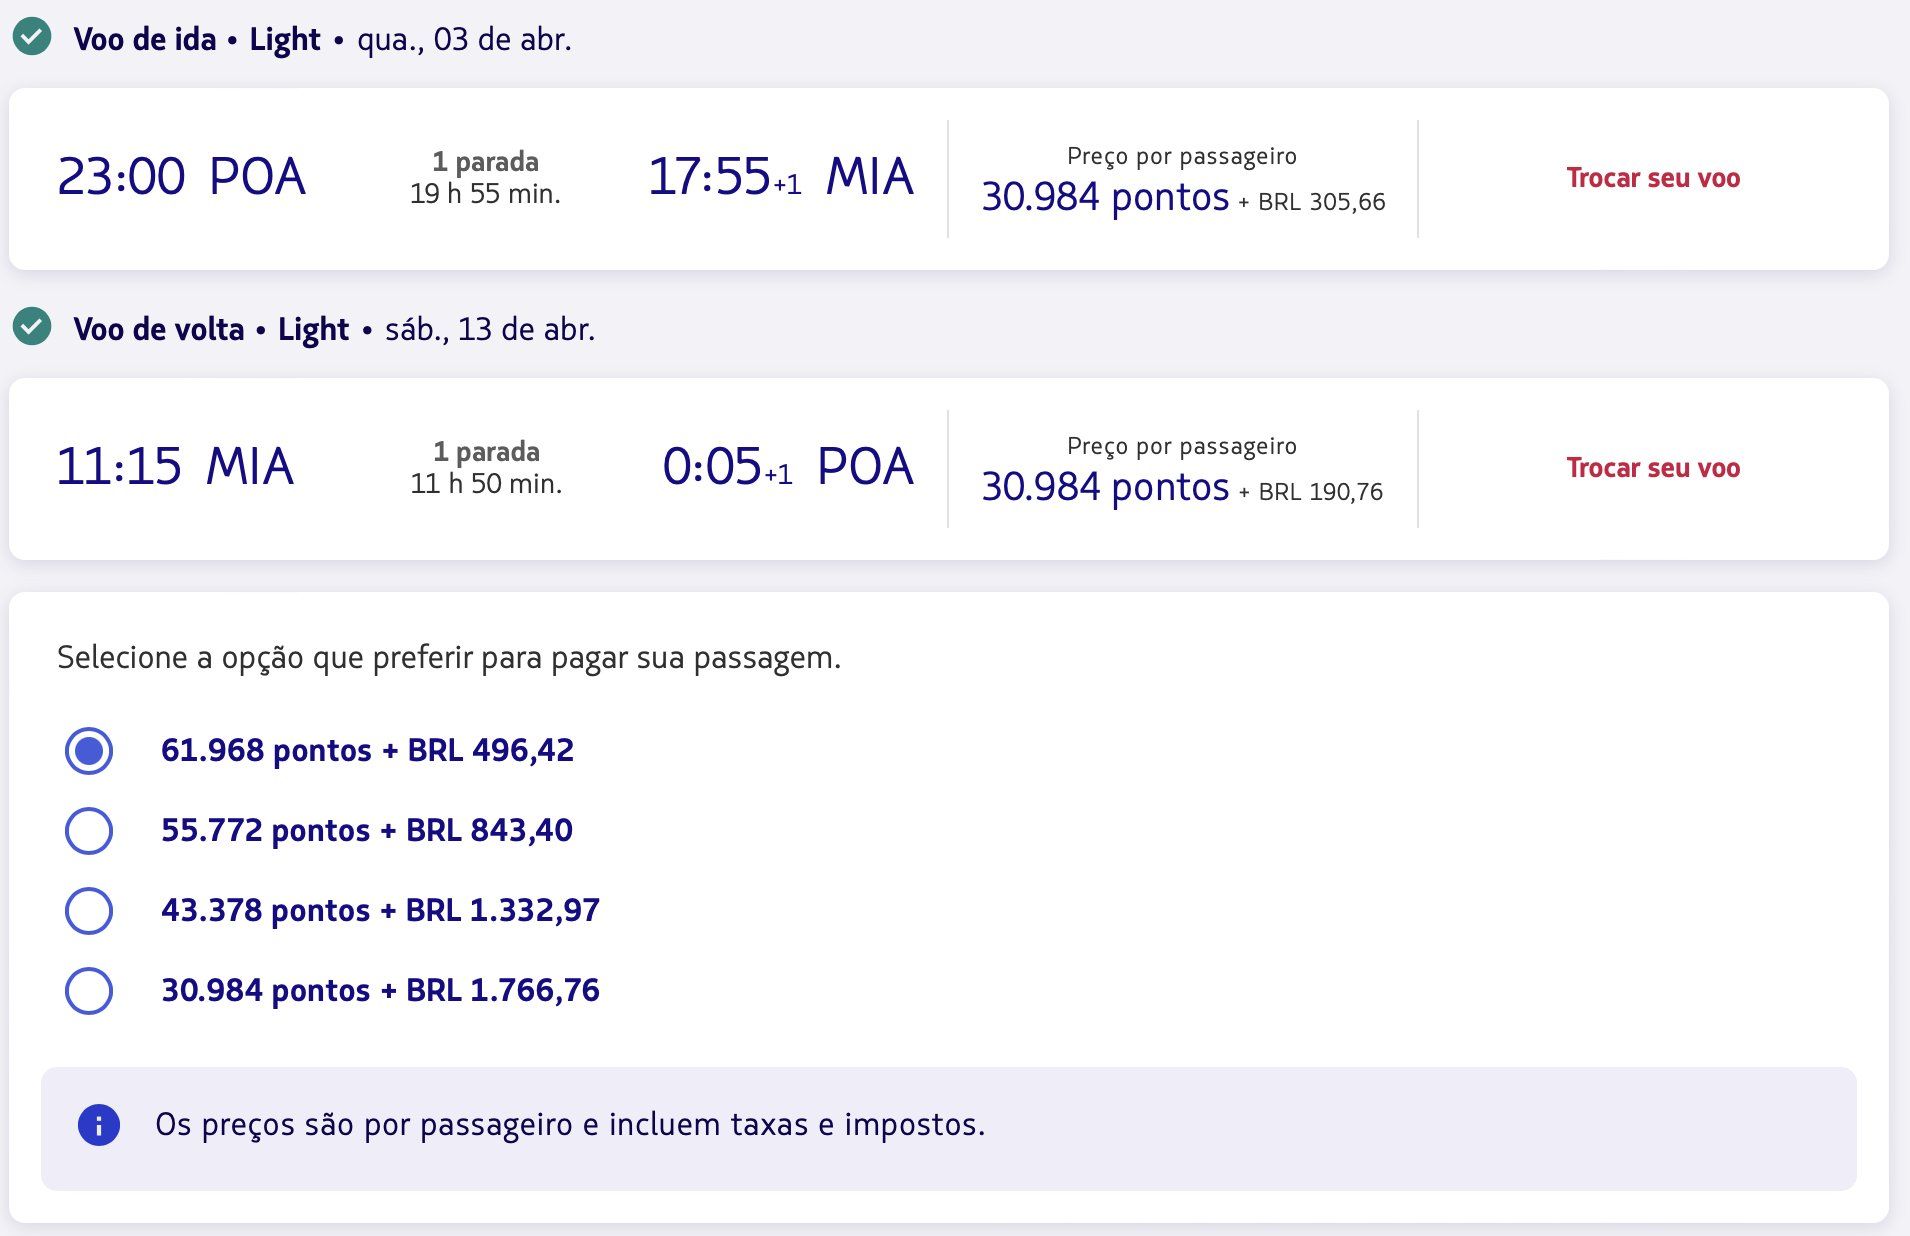This screenshot has width=1910, height=1236.
Task: Click the 0:05 POA arrival time
Action: (788, 467)
